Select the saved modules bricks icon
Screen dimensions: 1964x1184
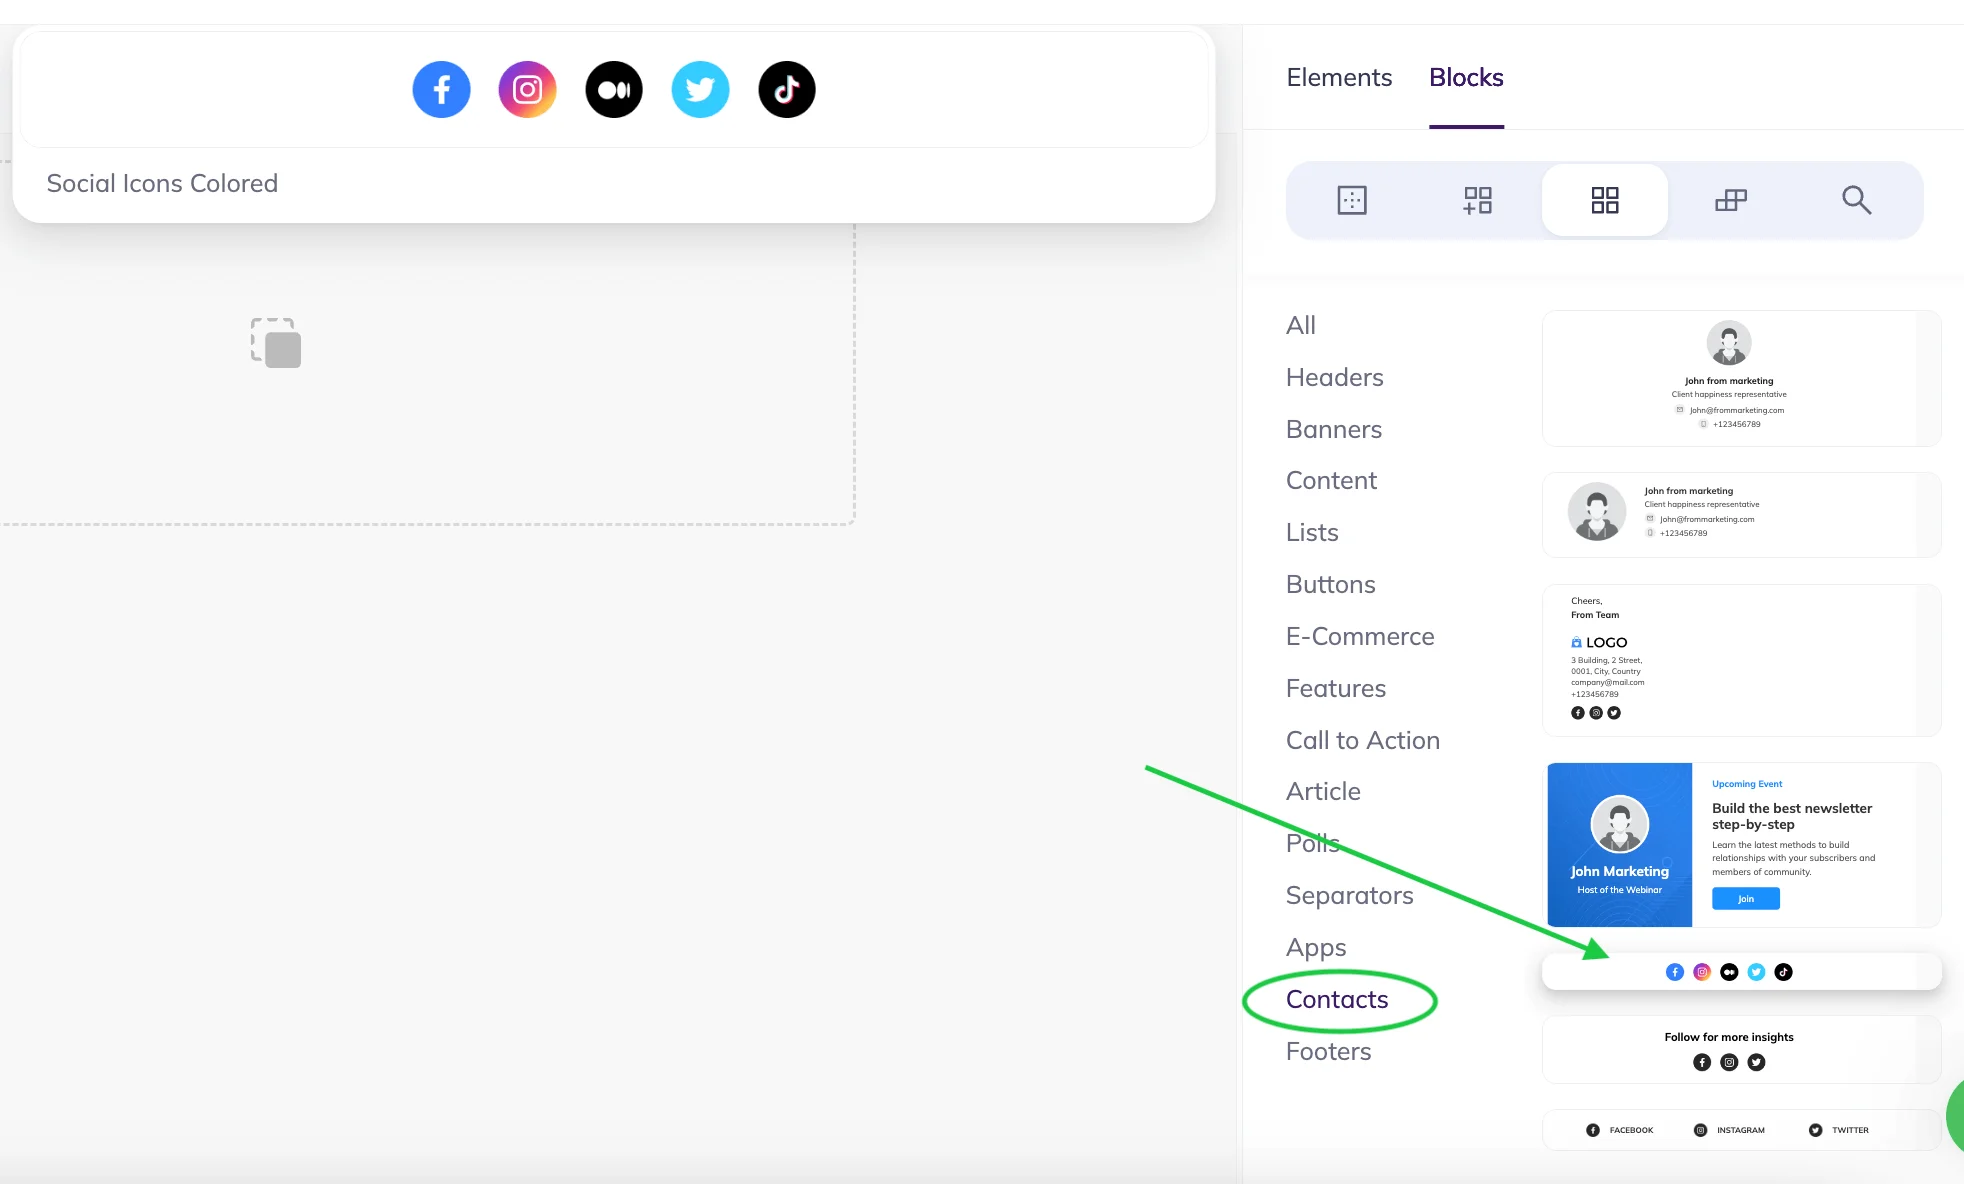click(x=1731, y=200)
